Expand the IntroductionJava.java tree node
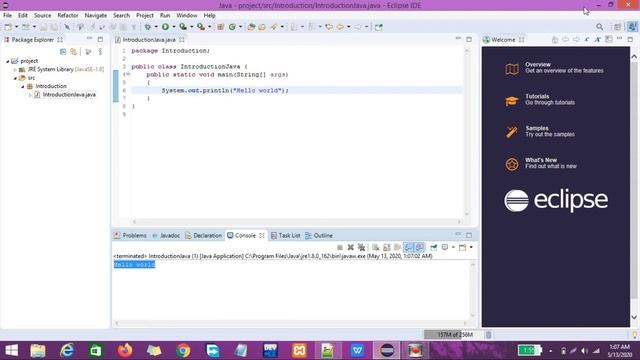 (30, 95)
